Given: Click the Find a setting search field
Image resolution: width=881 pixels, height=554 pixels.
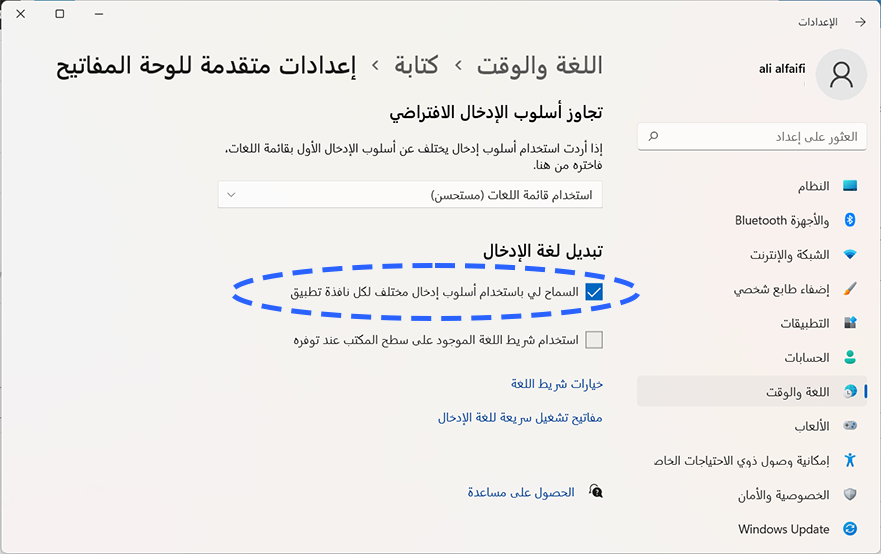Looking at the screenshot, I should click(x=752, y=137).
